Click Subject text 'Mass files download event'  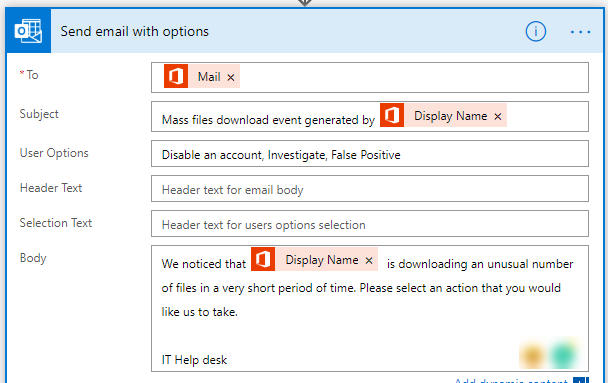click(x=232, y=120)
